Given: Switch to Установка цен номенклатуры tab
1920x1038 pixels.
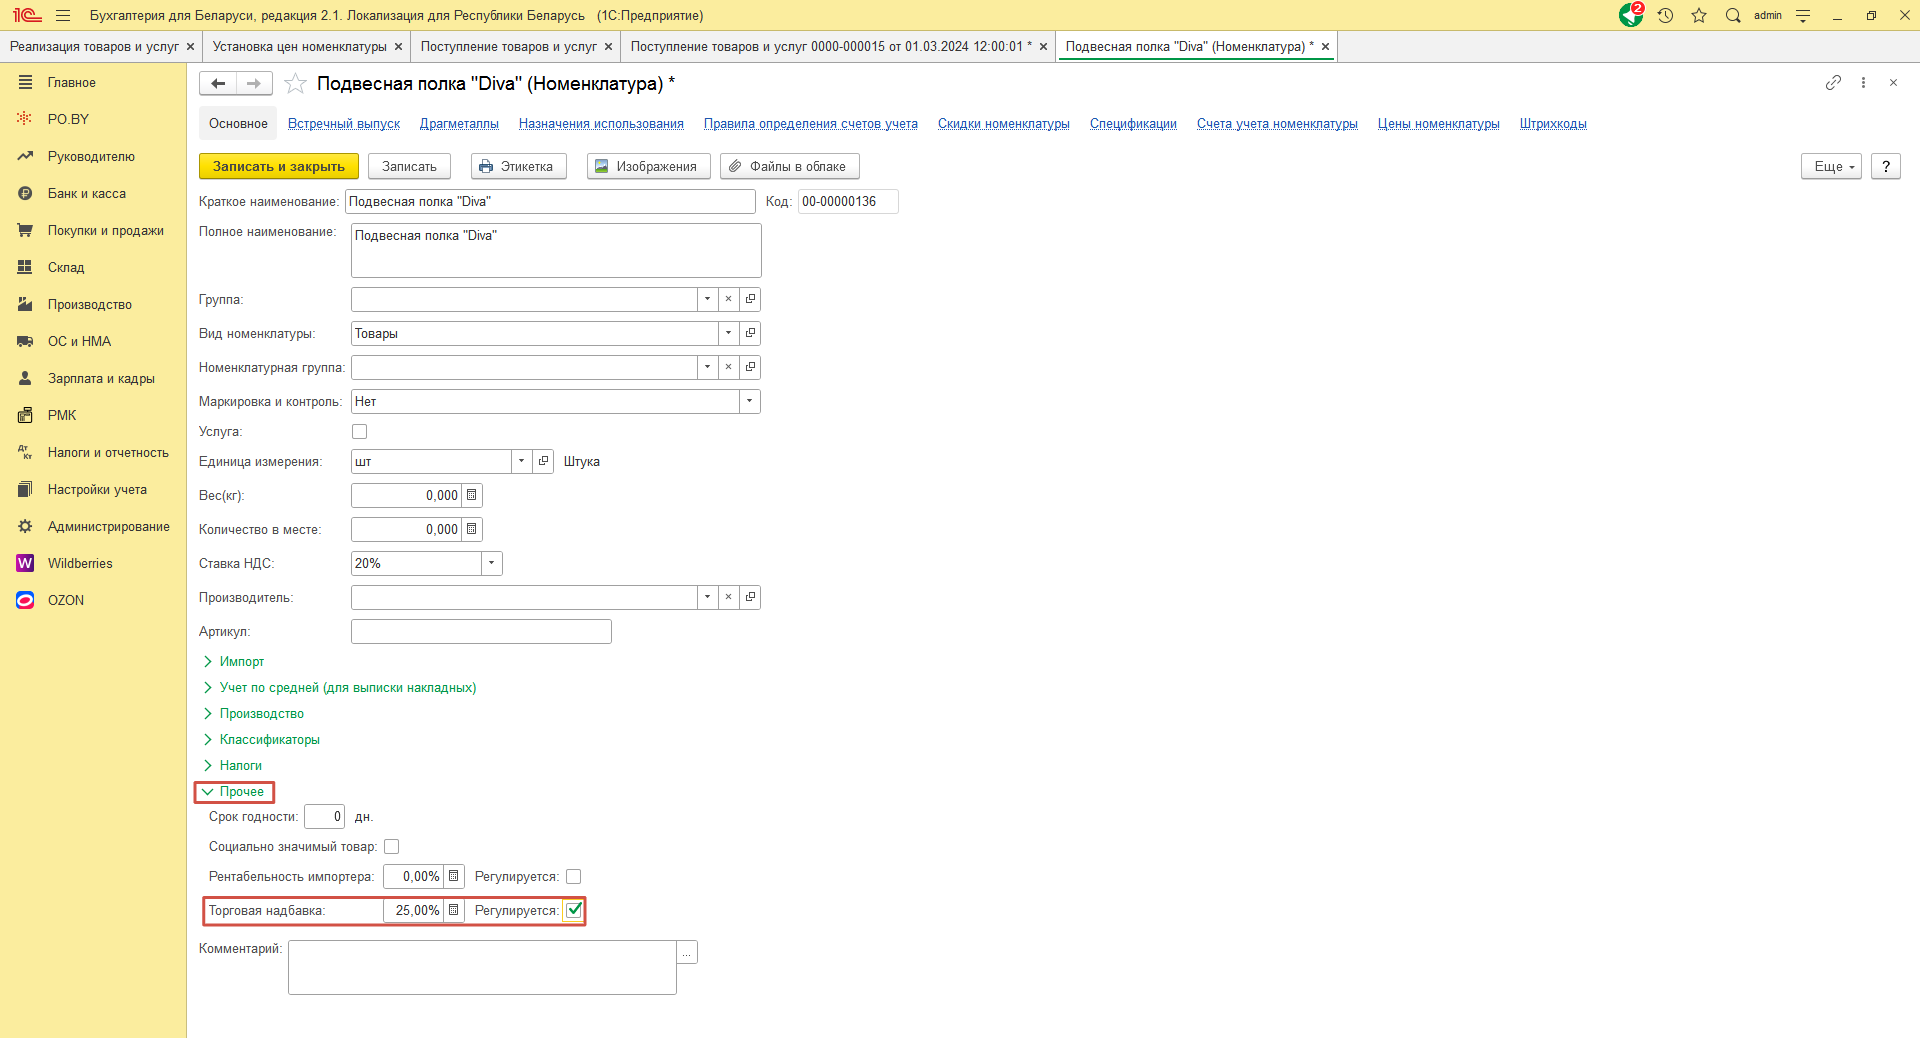Looking at the screenshot, I should click(x=299, y=47).
